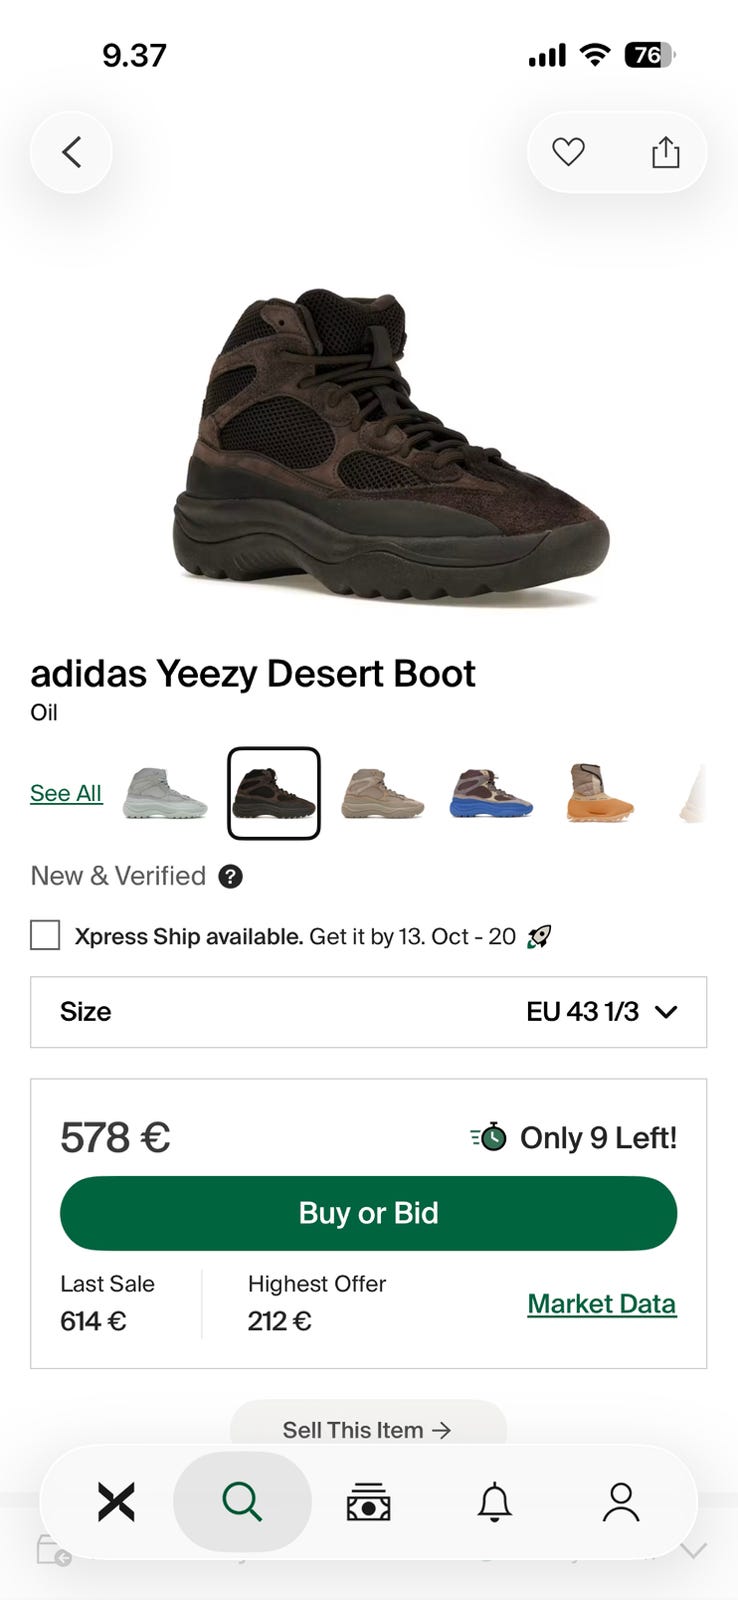
Task: Open the New & Verified help icon
Action: 230,877
